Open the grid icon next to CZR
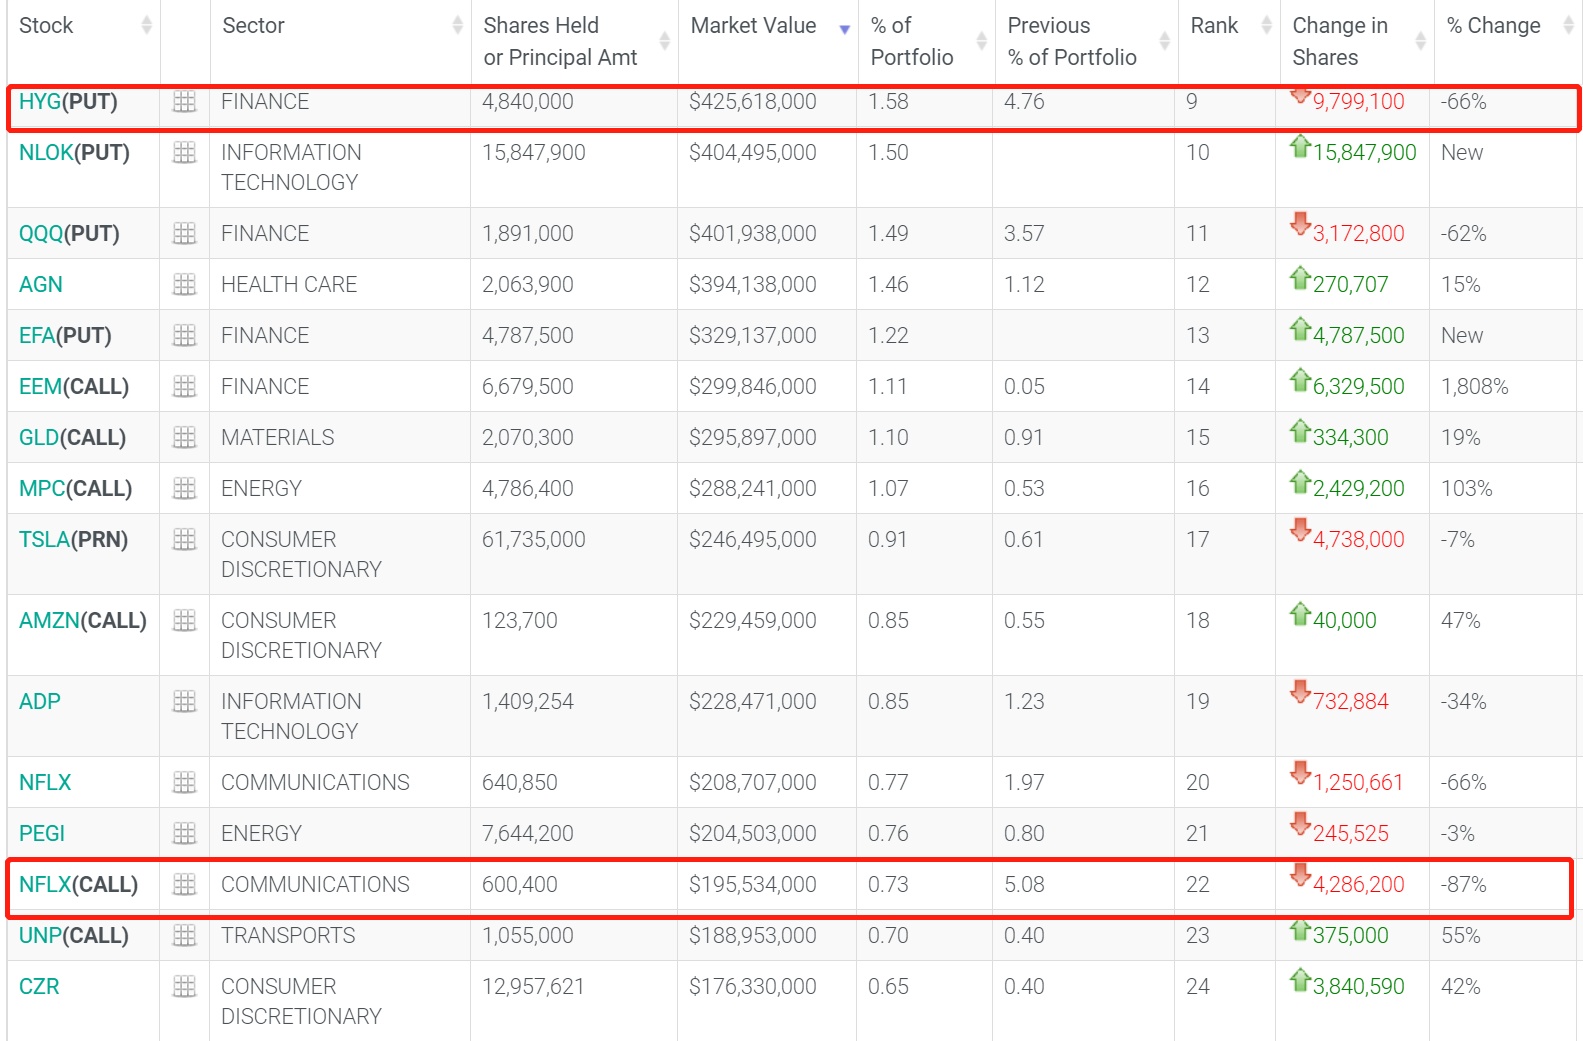 pos(184,987)
